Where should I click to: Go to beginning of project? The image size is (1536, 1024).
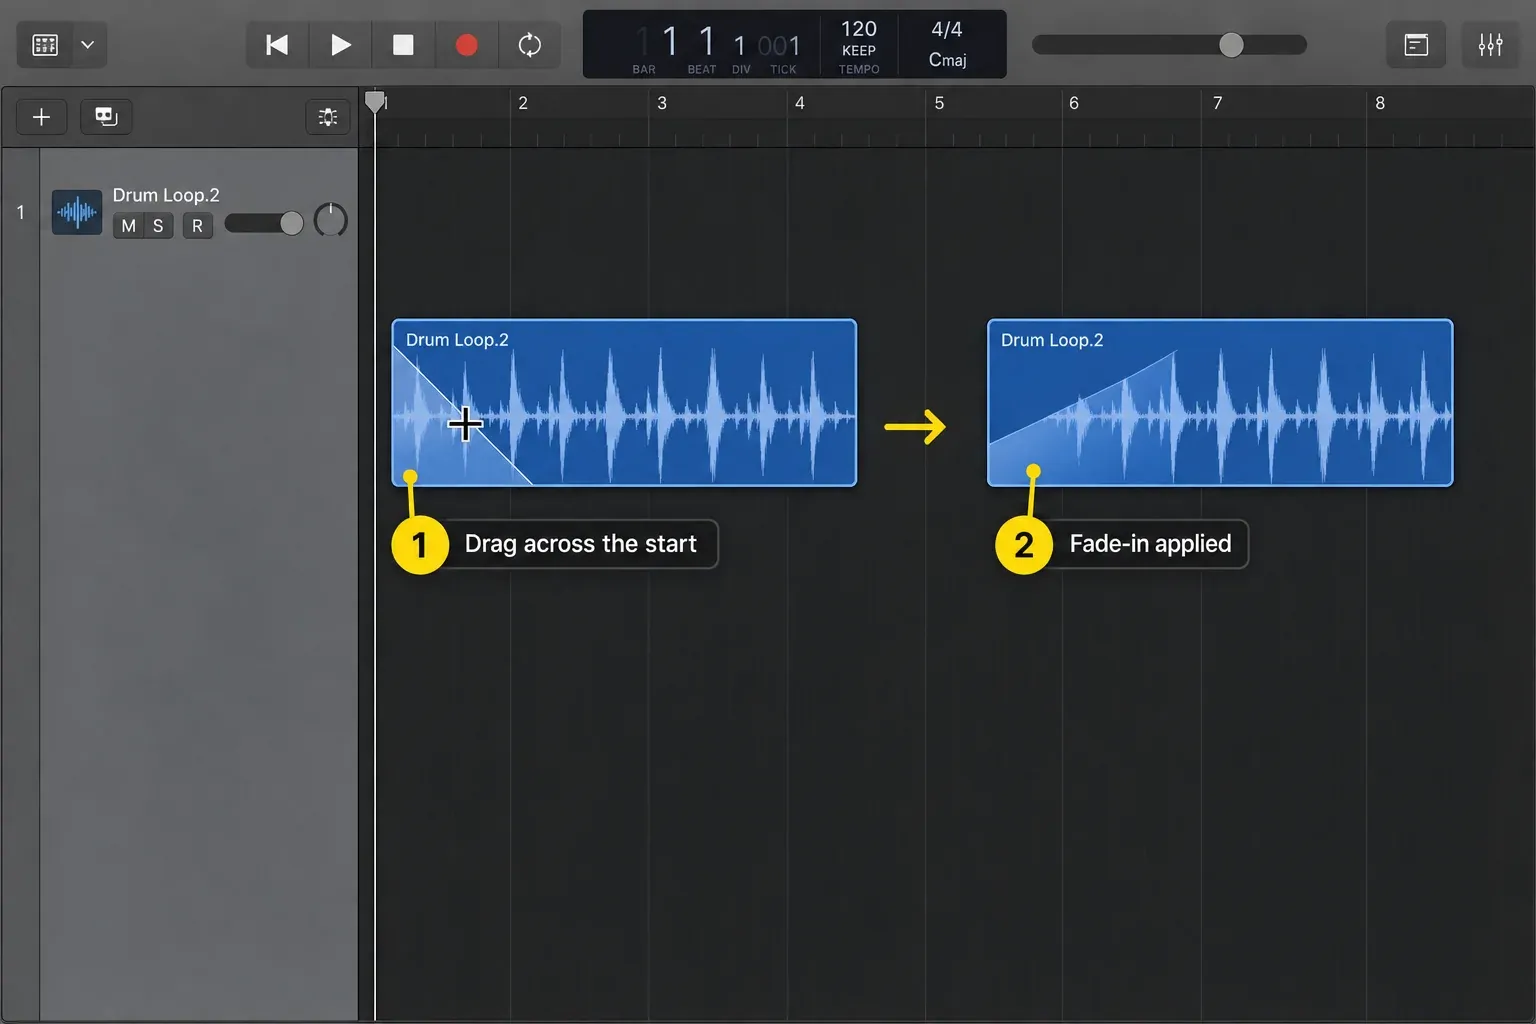[x=277, y=45]
